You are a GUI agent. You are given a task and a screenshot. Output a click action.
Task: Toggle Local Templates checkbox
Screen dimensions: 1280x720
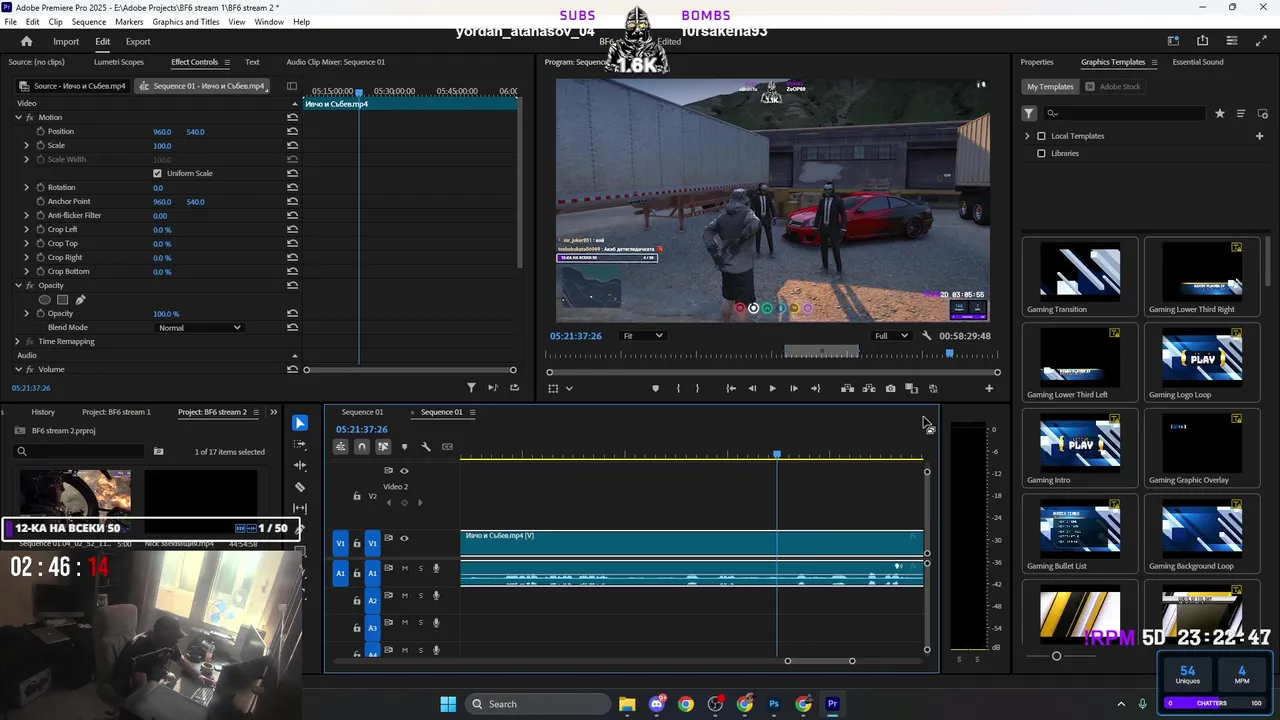click(1041, 136)
